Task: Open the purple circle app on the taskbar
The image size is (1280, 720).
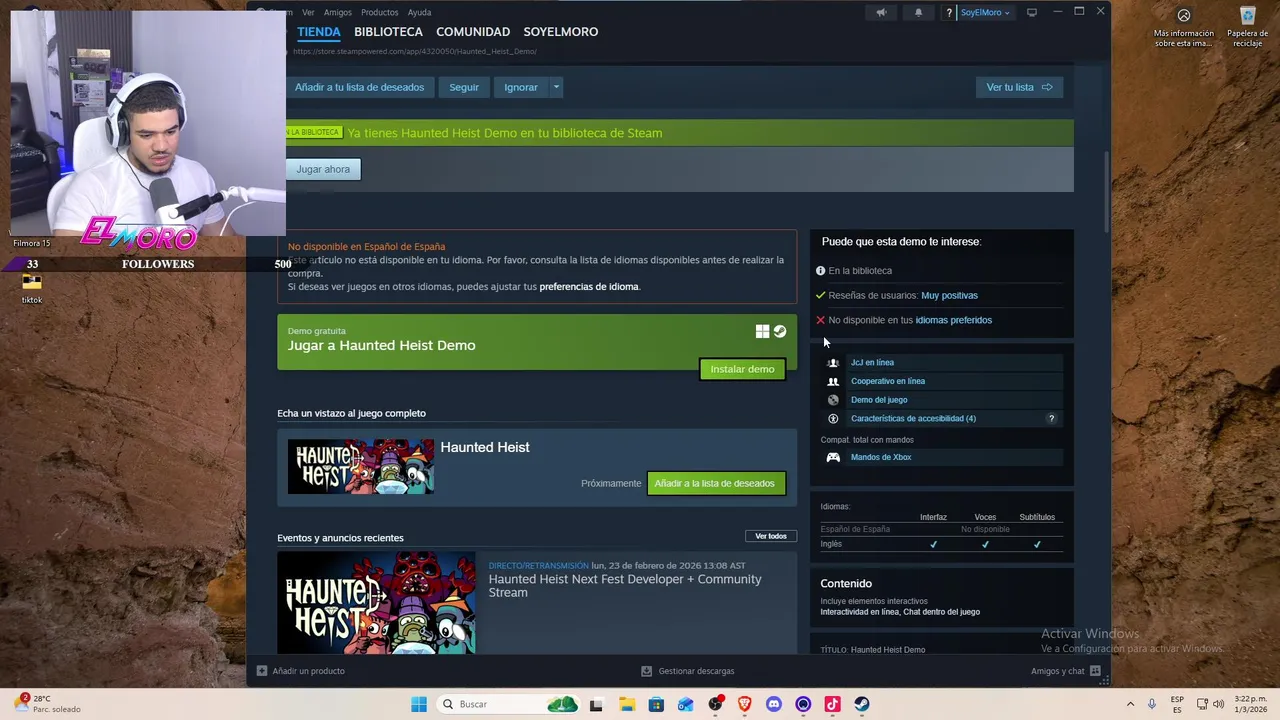Action: point(803,704)
